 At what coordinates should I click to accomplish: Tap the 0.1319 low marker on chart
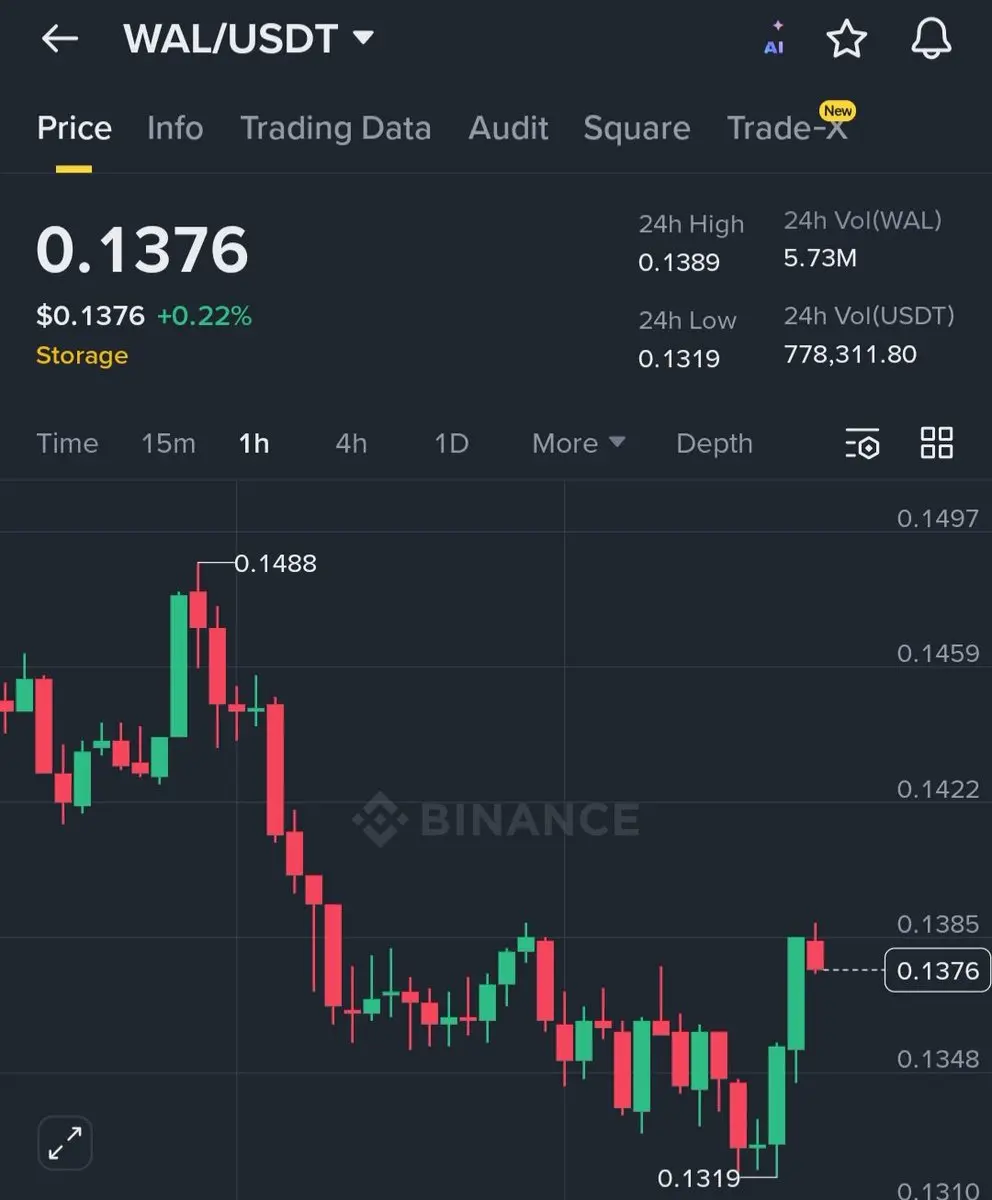699,1178
